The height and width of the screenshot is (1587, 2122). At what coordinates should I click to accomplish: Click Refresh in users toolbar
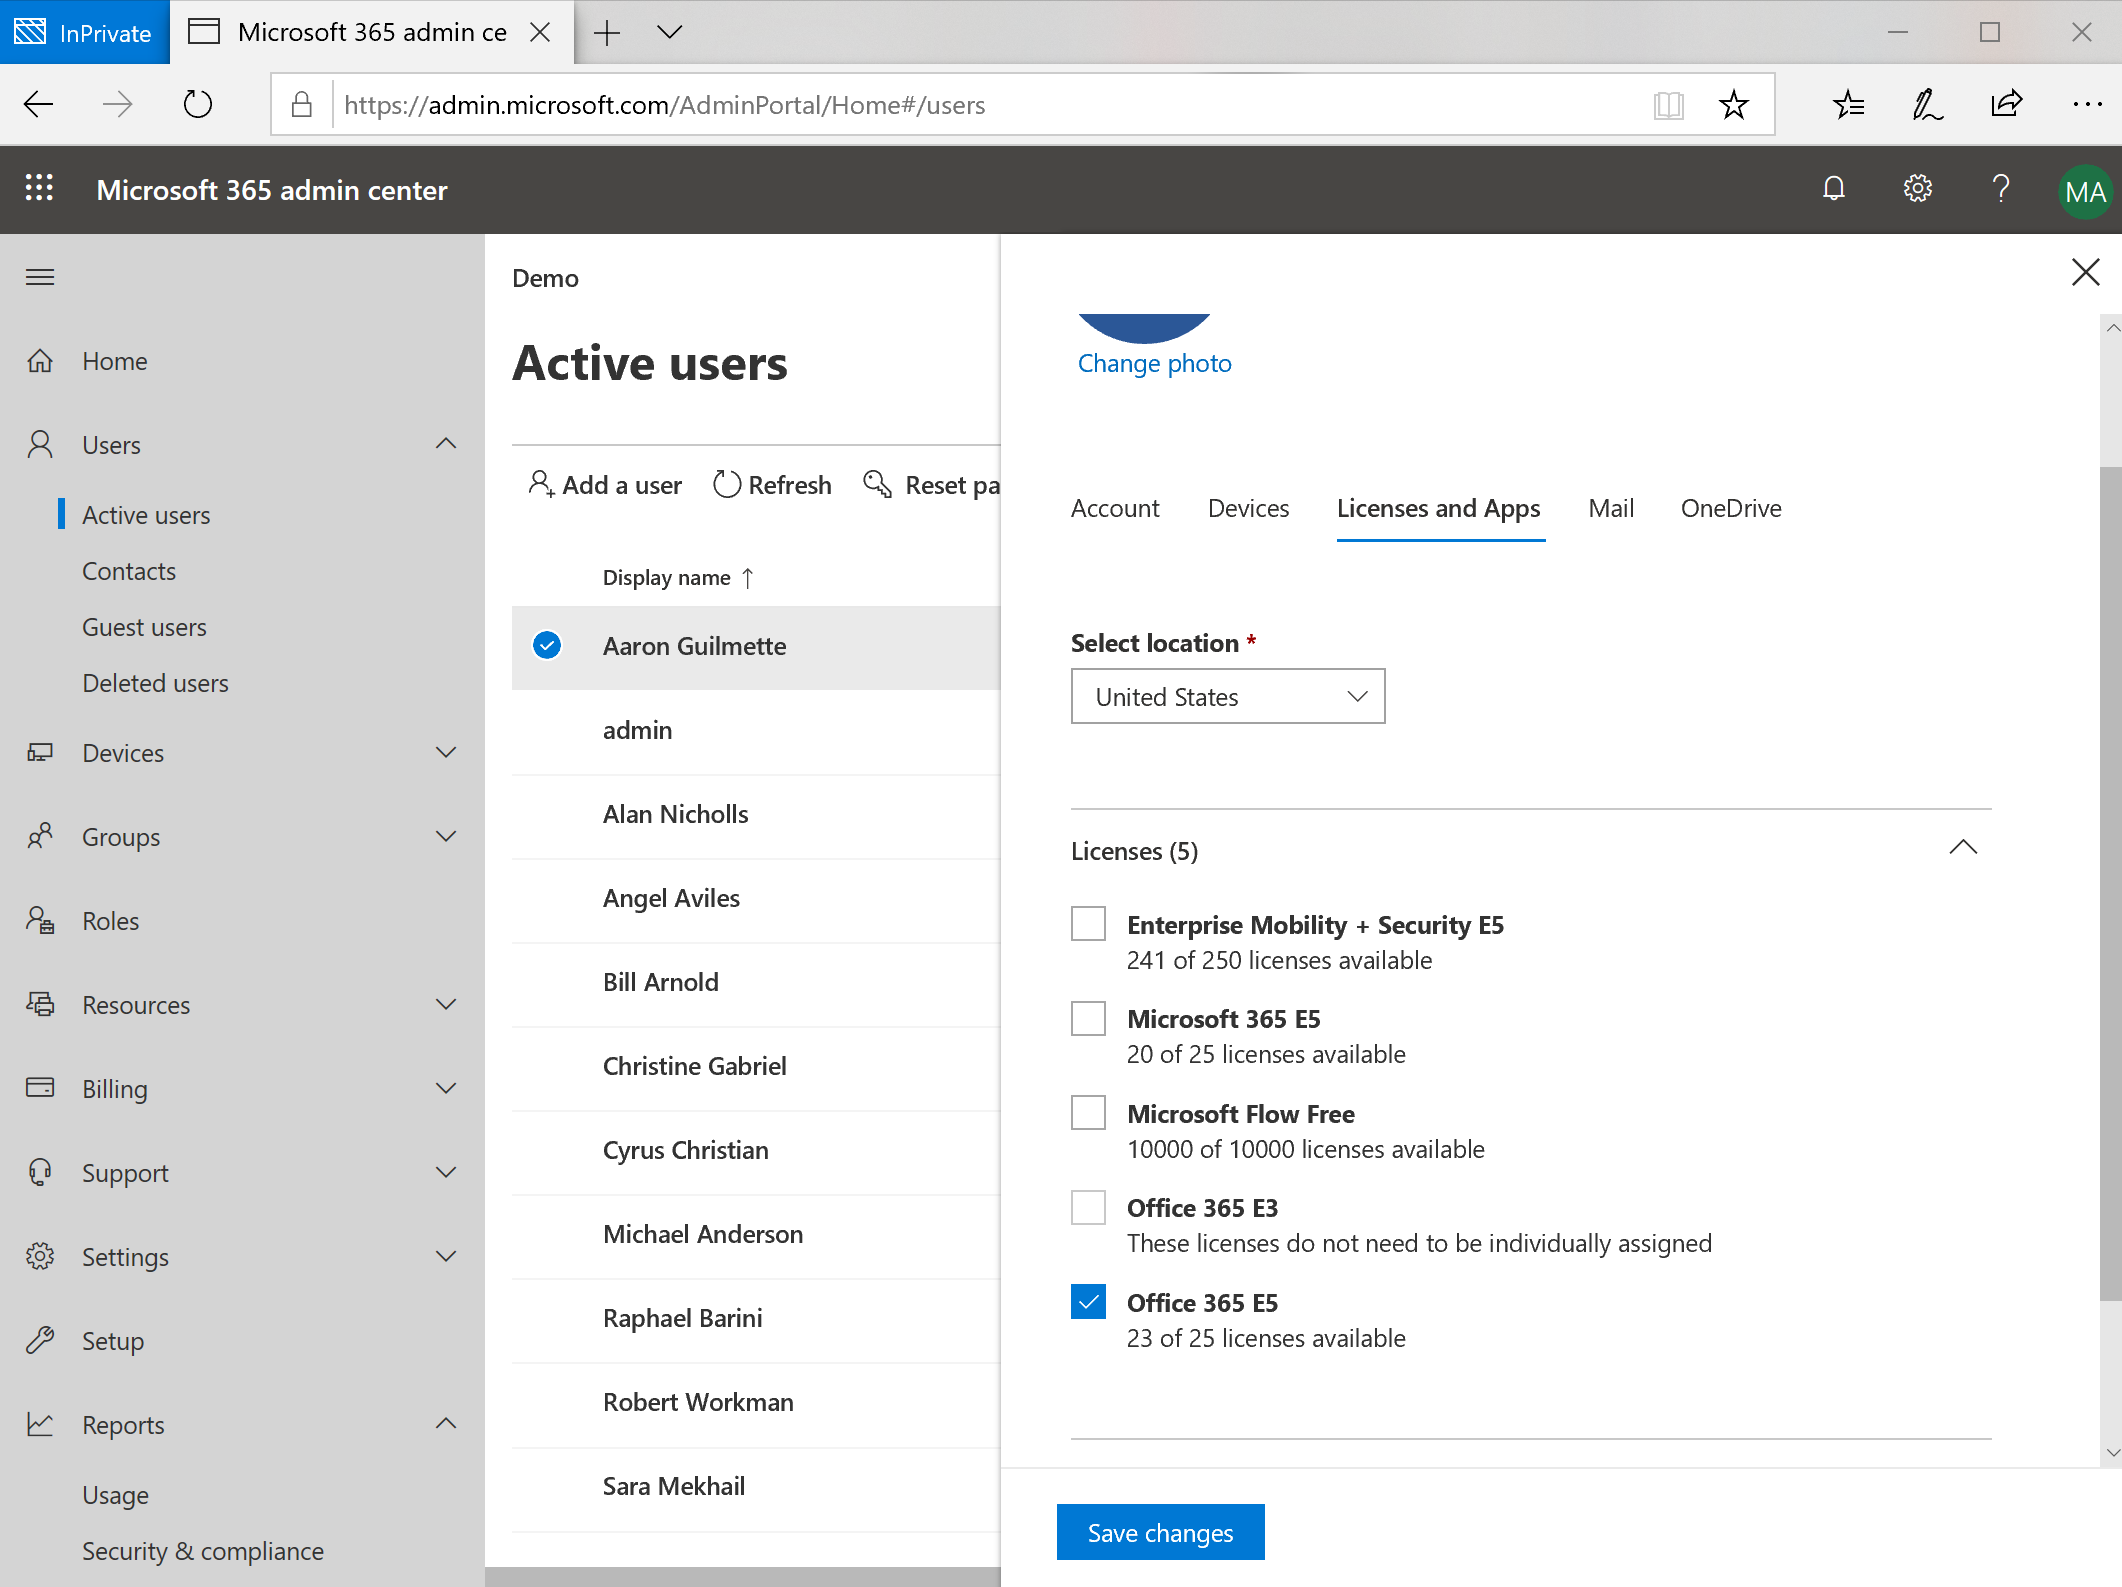(772, 485)
